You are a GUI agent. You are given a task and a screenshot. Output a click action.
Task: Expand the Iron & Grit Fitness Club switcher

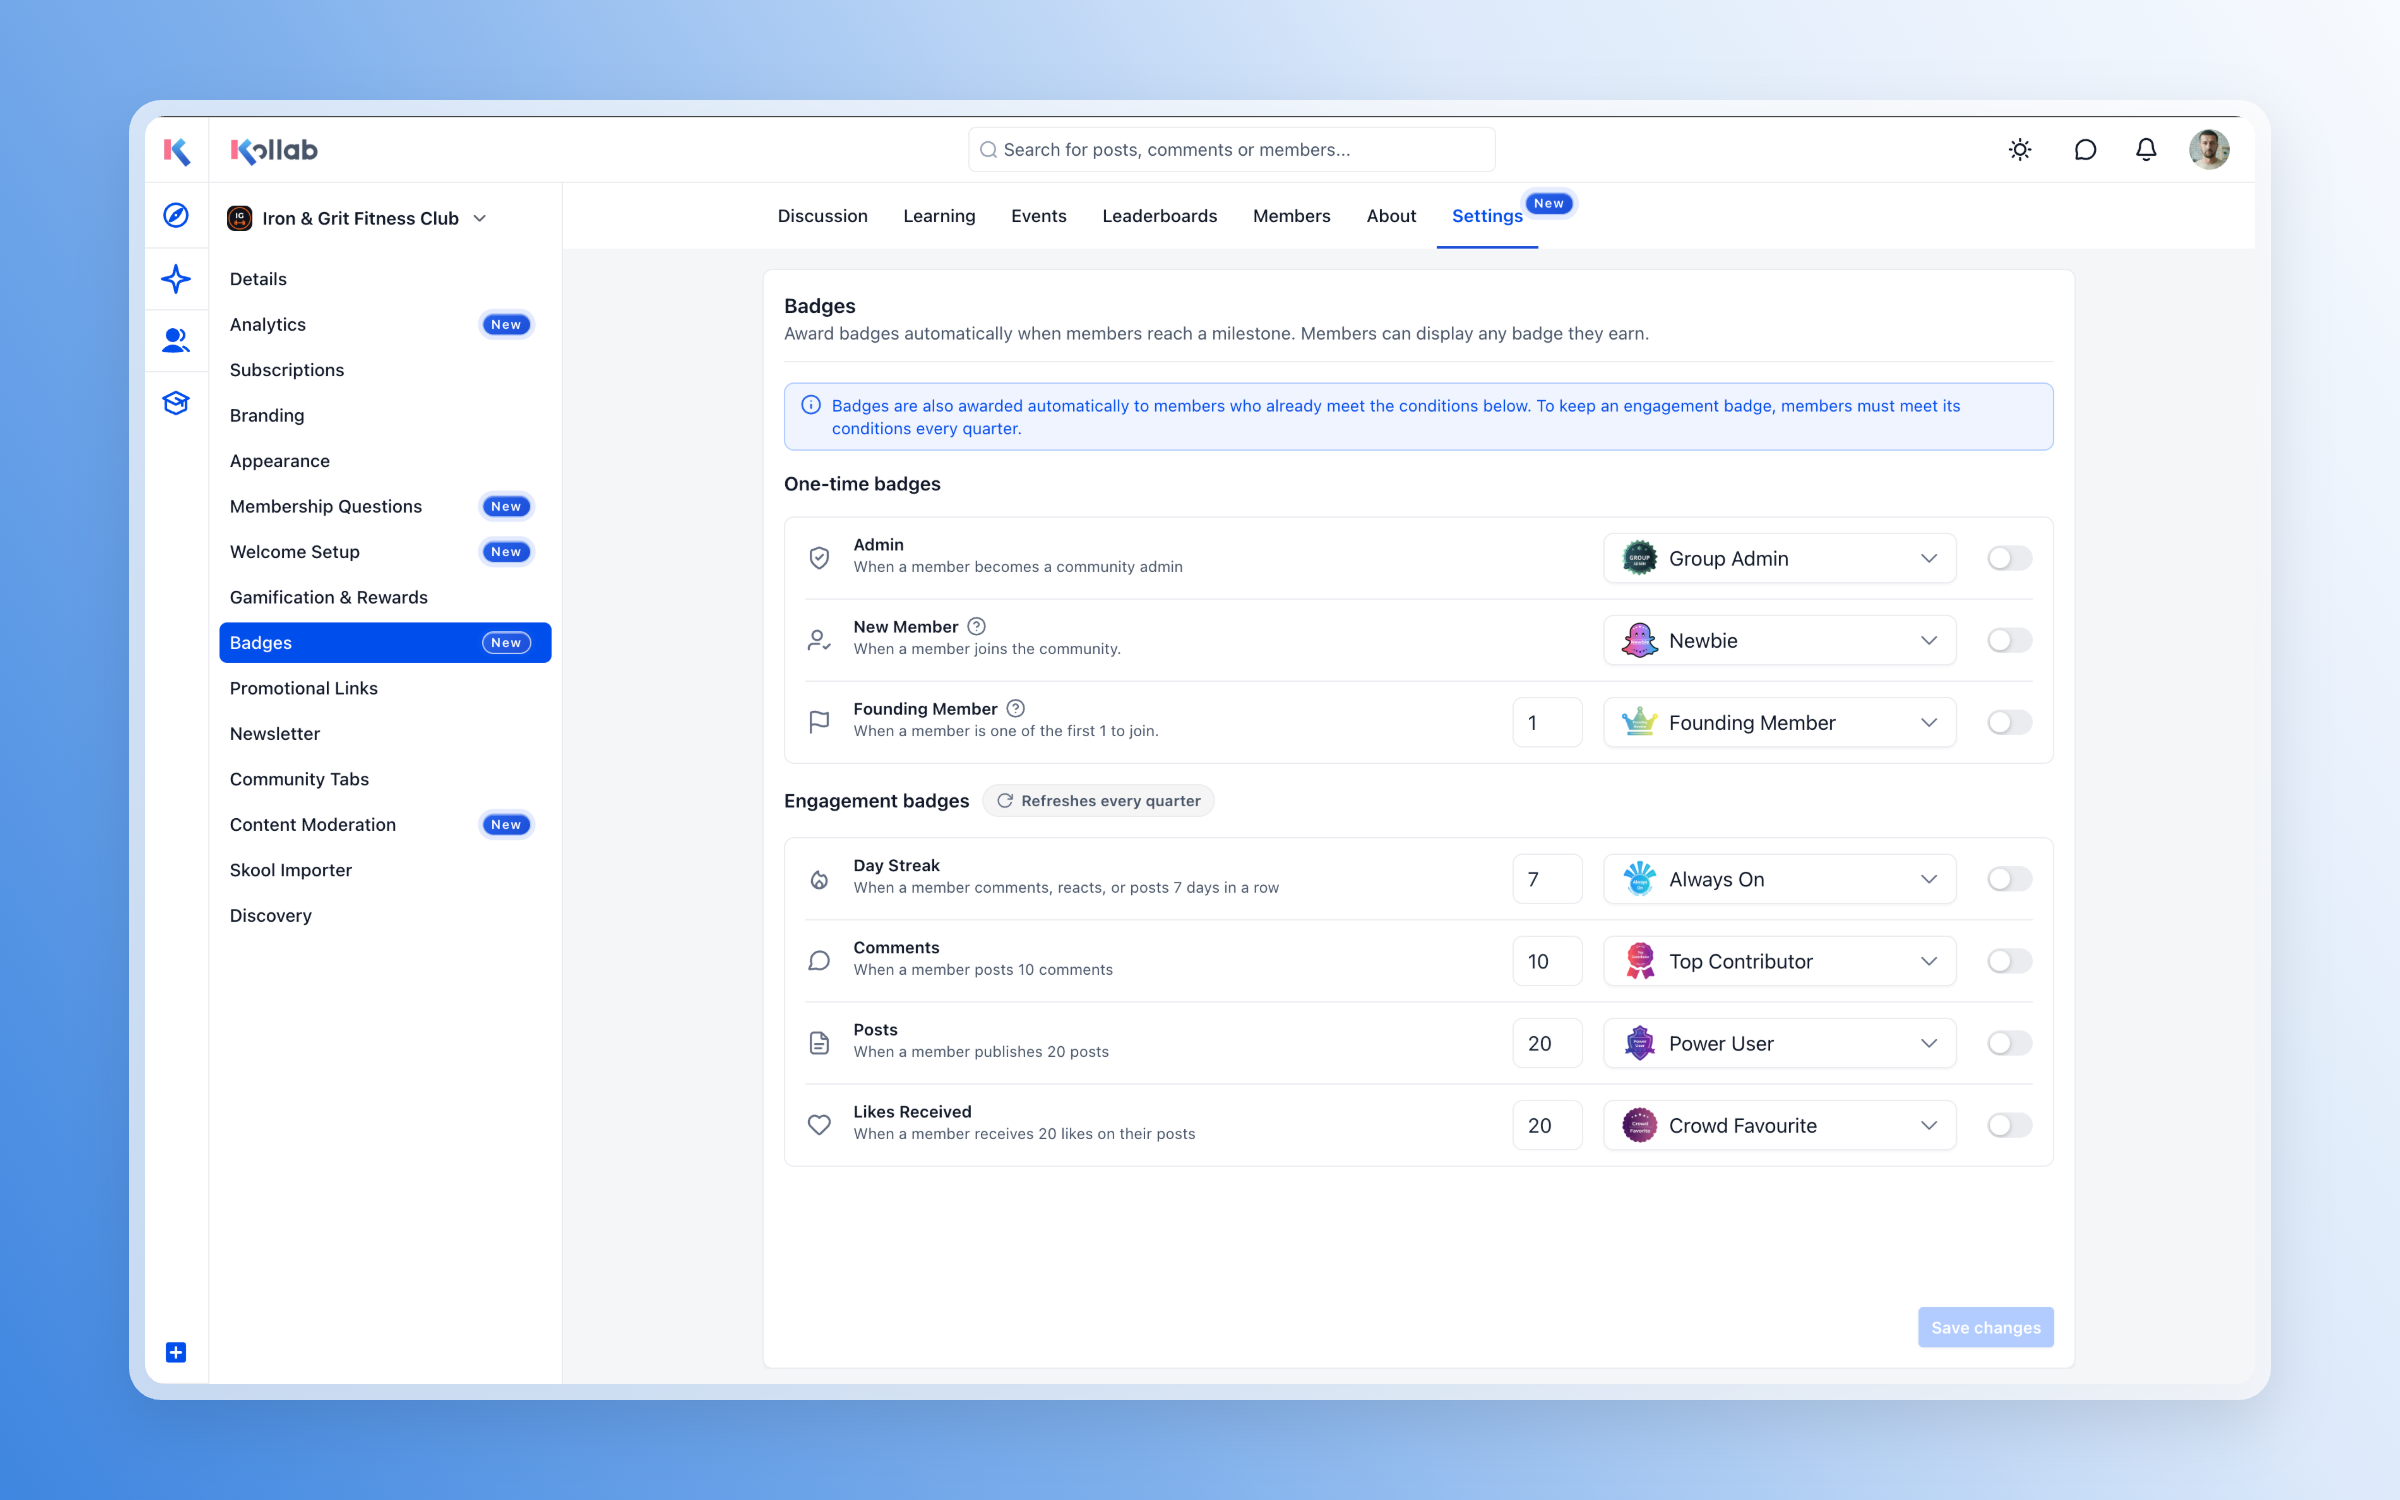(x=358, y=218)
